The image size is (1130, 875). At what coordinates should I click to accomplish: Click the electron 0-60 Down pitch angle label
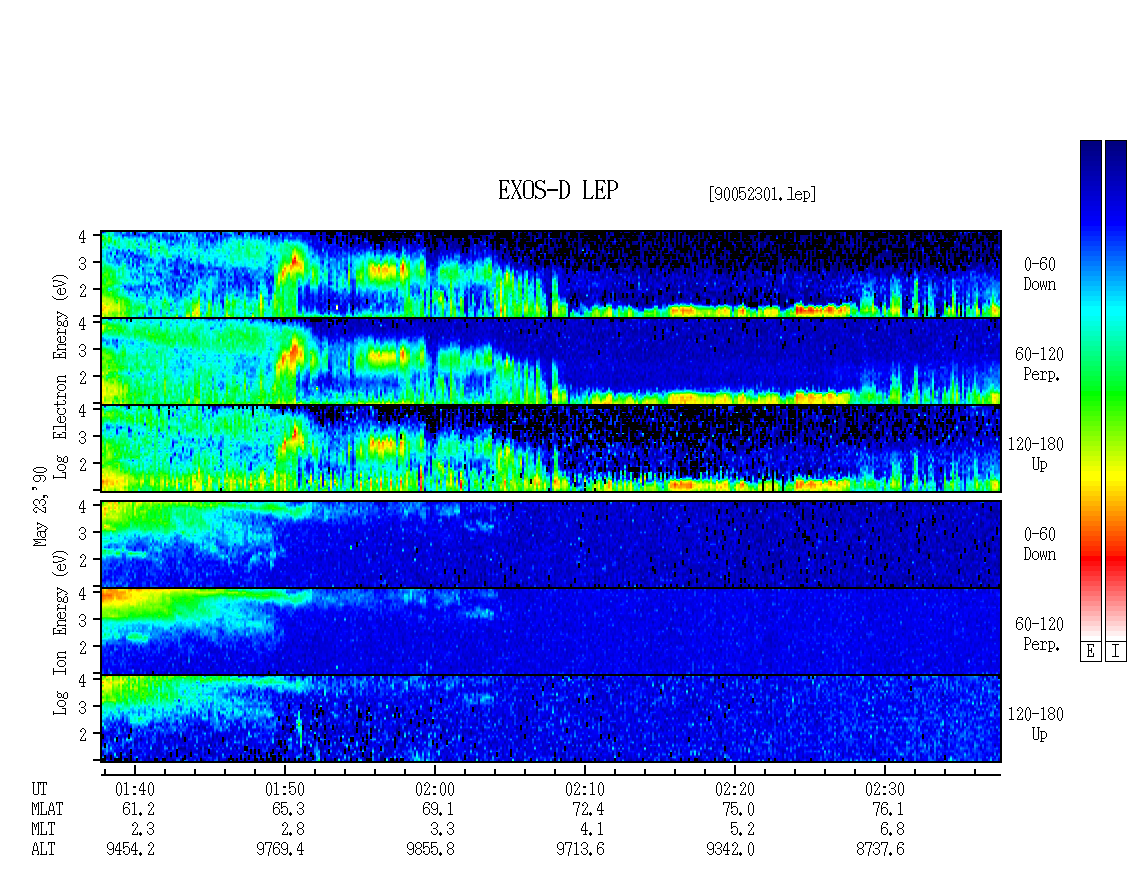click(1039, 275)
